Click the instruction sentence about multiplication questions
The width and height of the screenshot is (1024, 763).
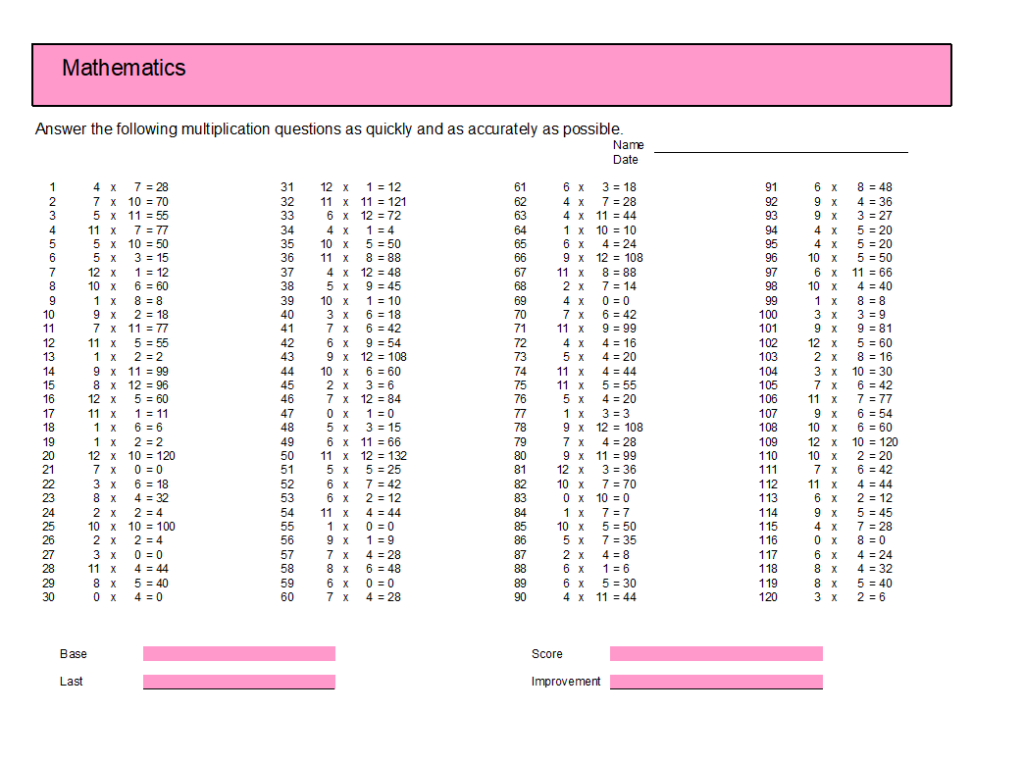[x=329, y=129]
